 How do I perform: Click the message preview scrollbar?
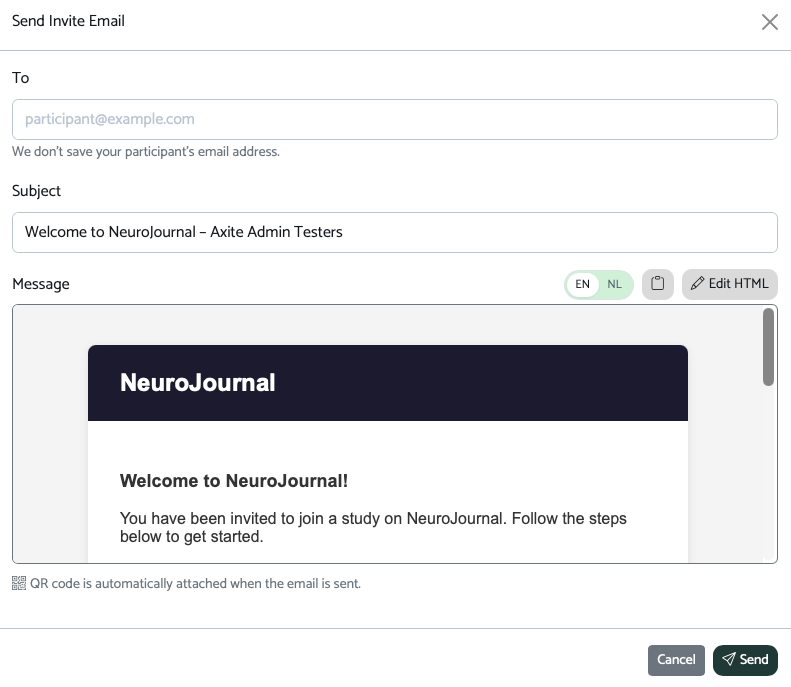point(768,347)
